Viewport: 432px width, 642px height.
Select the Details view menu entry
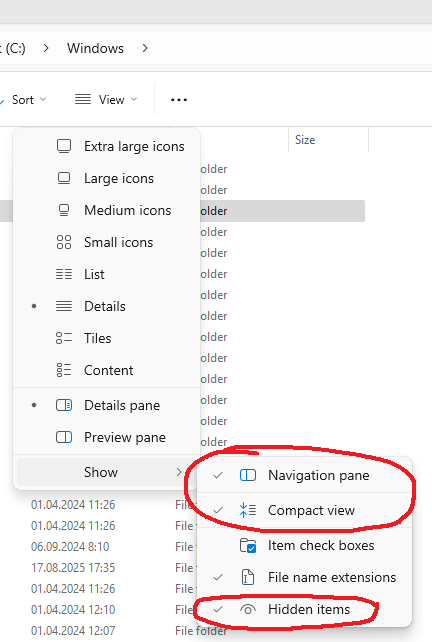click(106, 306)
